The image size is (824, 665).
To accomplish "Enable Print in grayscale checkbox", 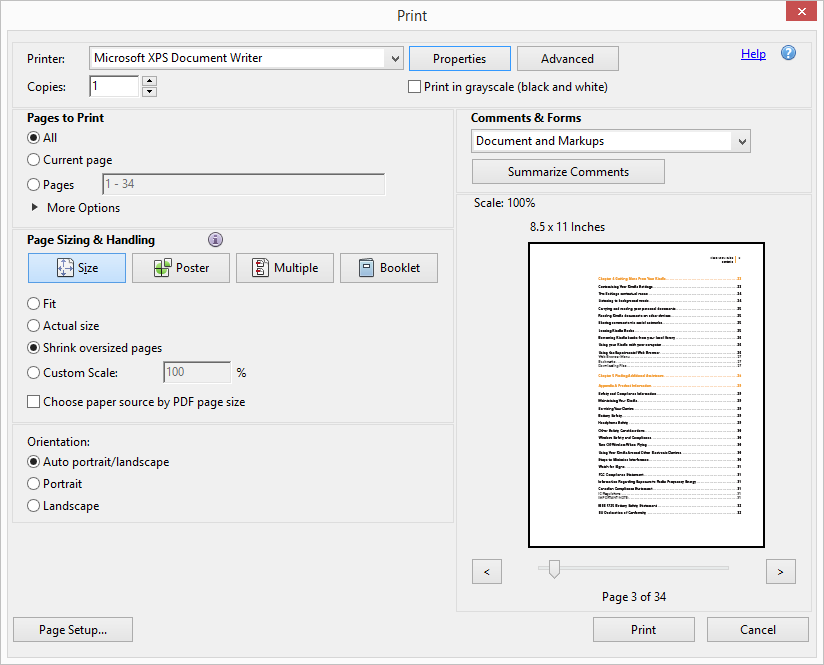I will [415, 87].
